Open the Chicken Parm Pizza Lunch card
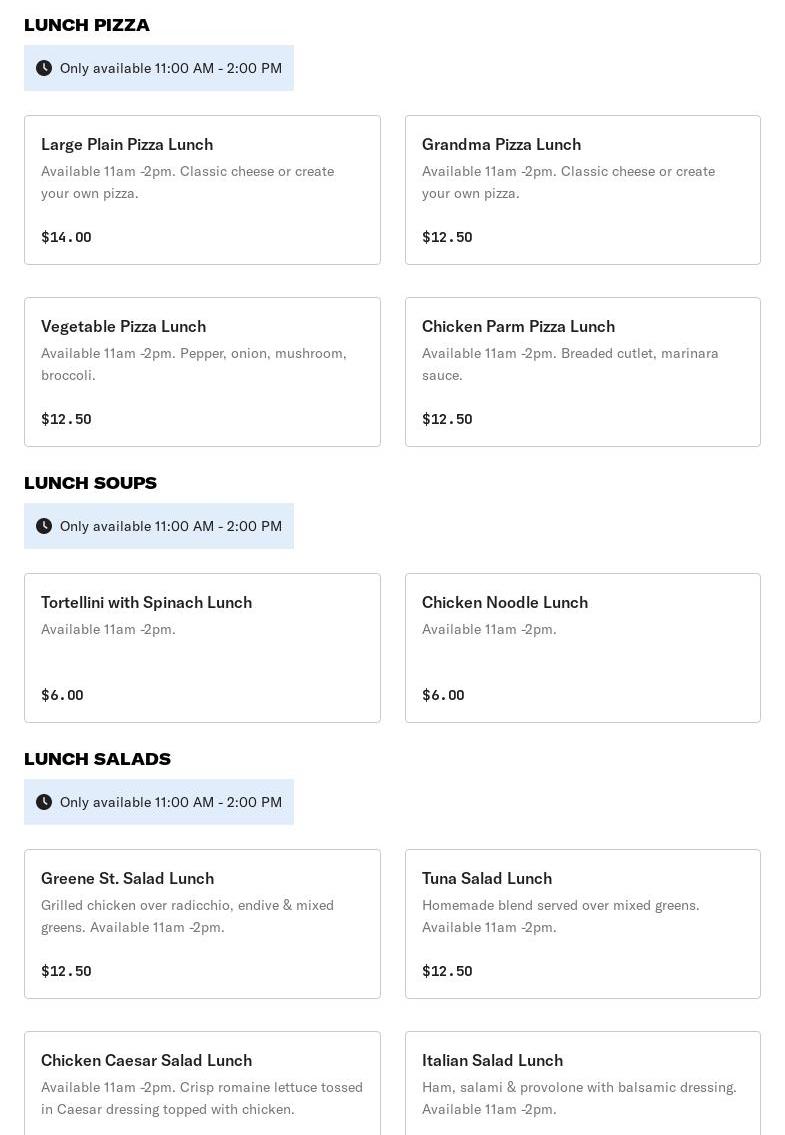Screen dimensions: 785x1135 pyautogui.click(x=583, y=372)
